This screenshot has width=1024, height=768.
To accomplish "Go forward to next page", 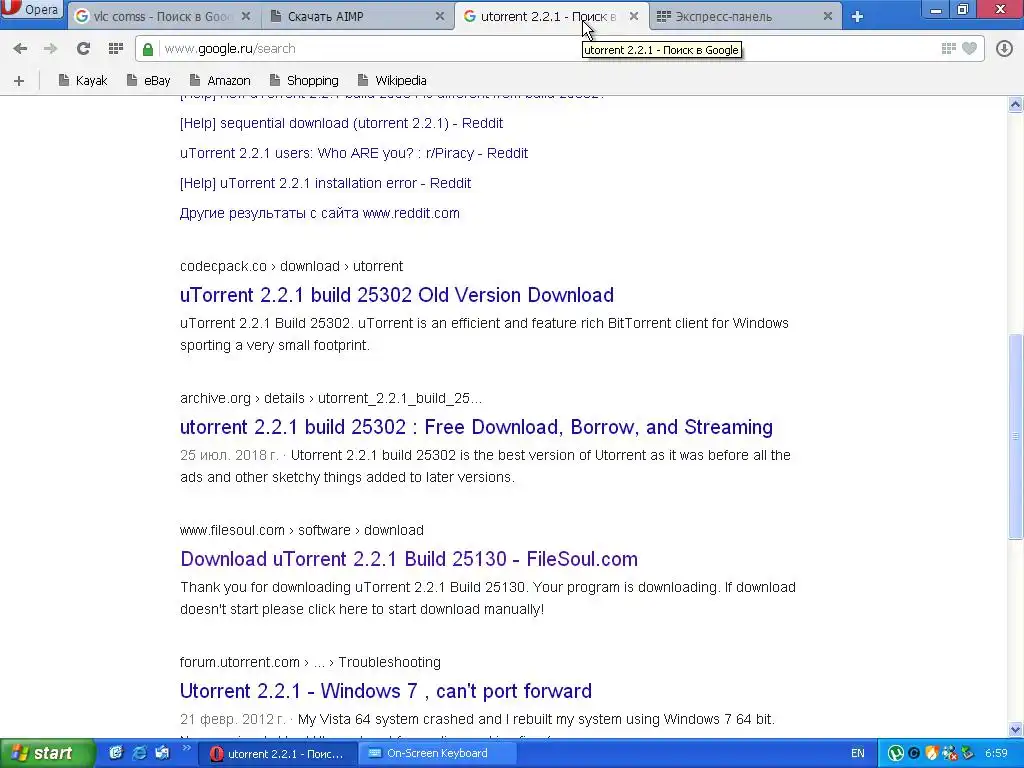I will point(50,48).
